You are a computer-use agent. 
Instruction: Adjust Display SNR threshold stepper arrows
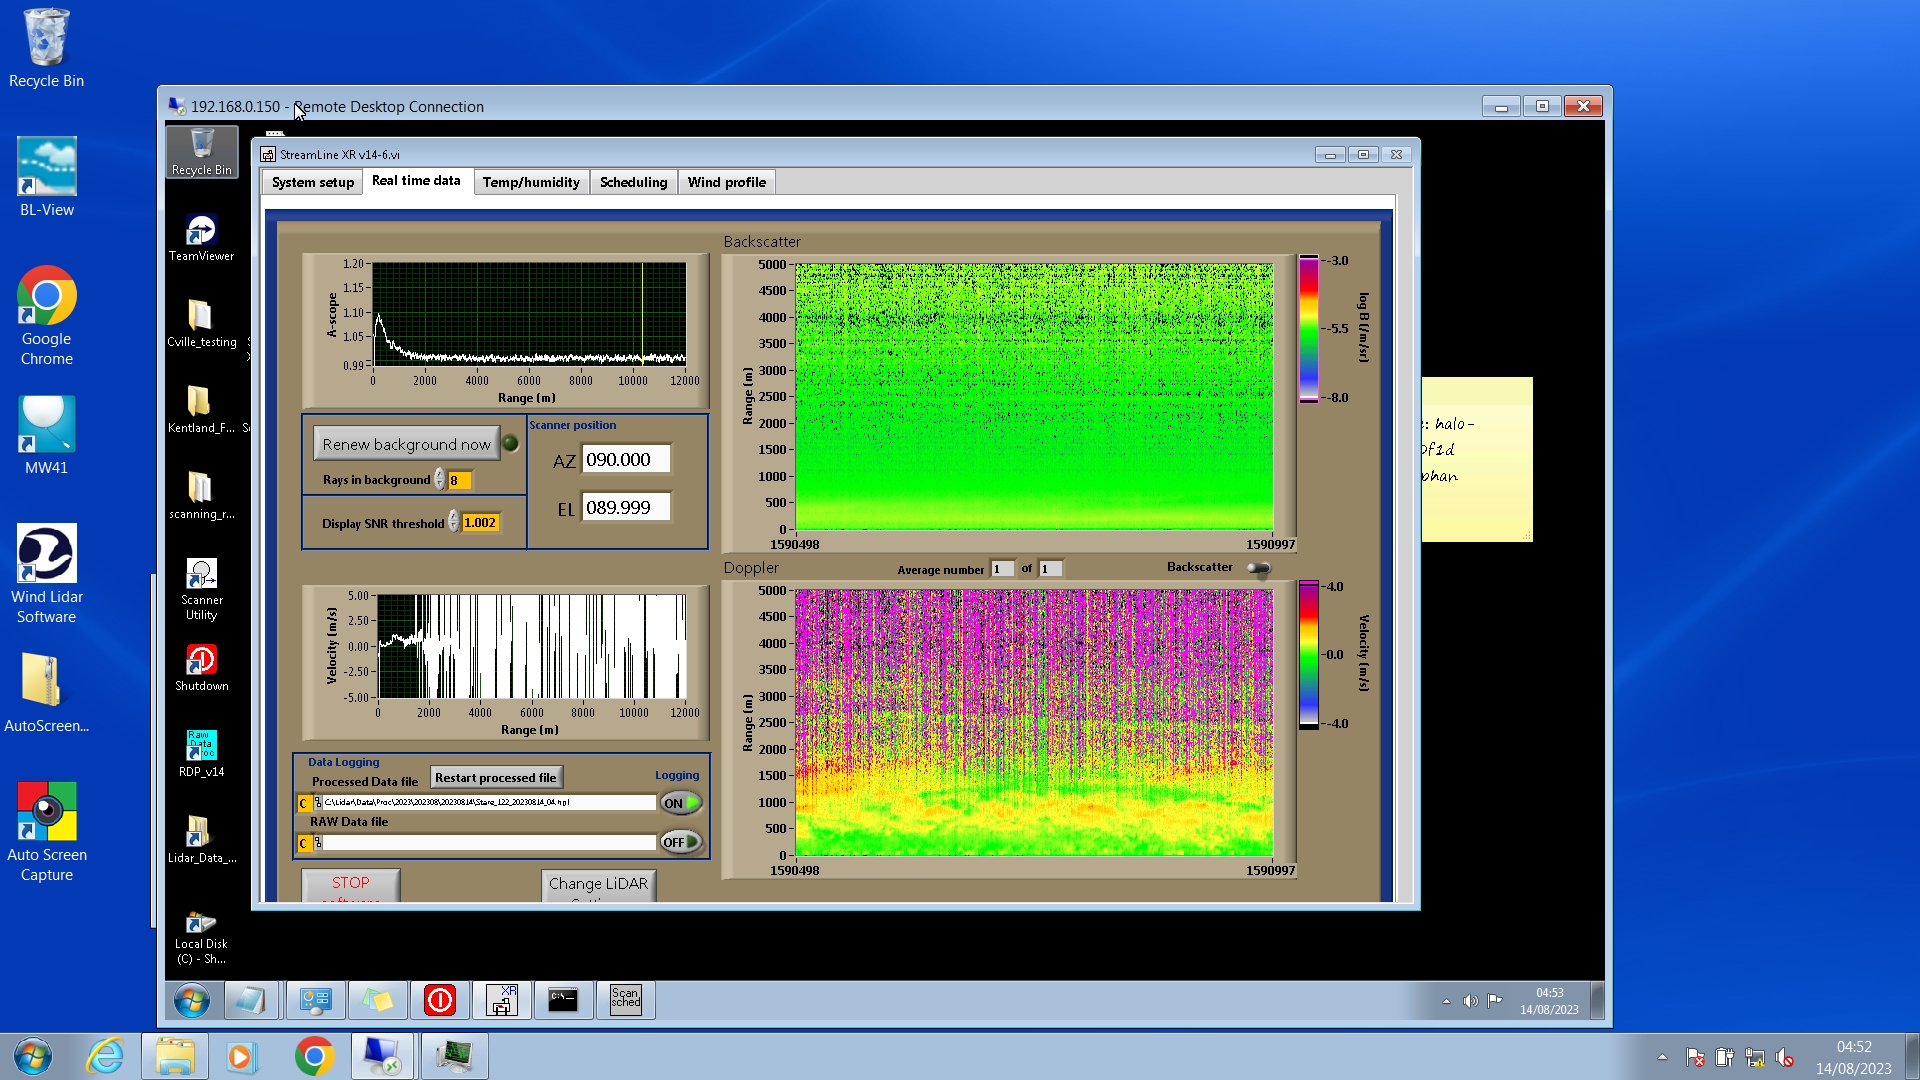point(454,522)
